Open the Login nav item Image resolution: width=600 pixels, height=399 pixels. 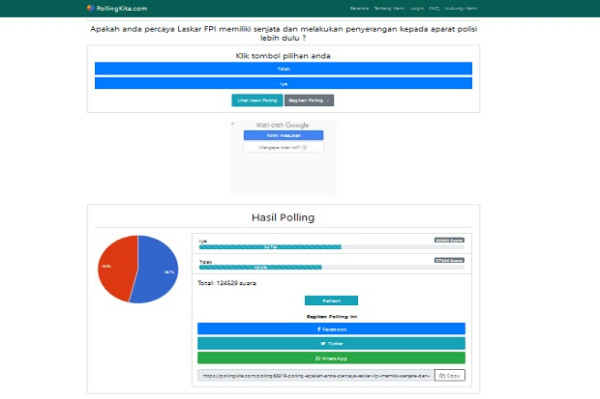(x=417, y=8)
